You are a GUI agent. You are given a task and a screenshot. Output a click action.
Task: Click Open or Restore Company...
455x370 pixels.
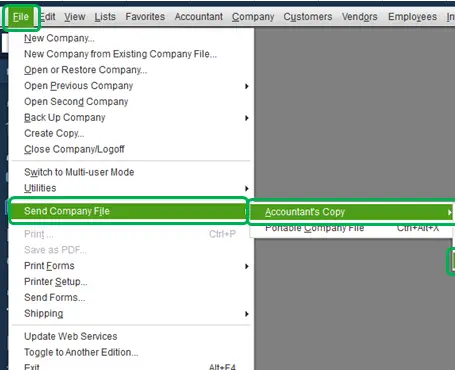pyautogui.click(x=131, y=70)
